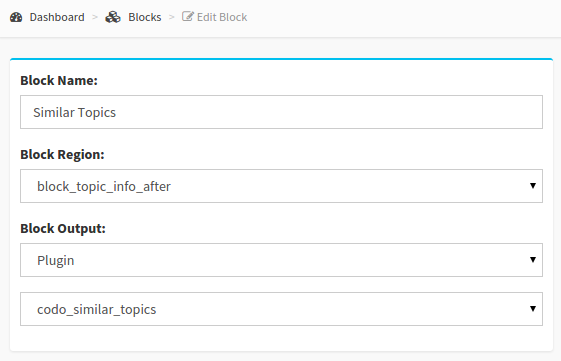Click the Block Name label
Image resolution: width=561 pixels, height=361 pixels.
[59, 81]
